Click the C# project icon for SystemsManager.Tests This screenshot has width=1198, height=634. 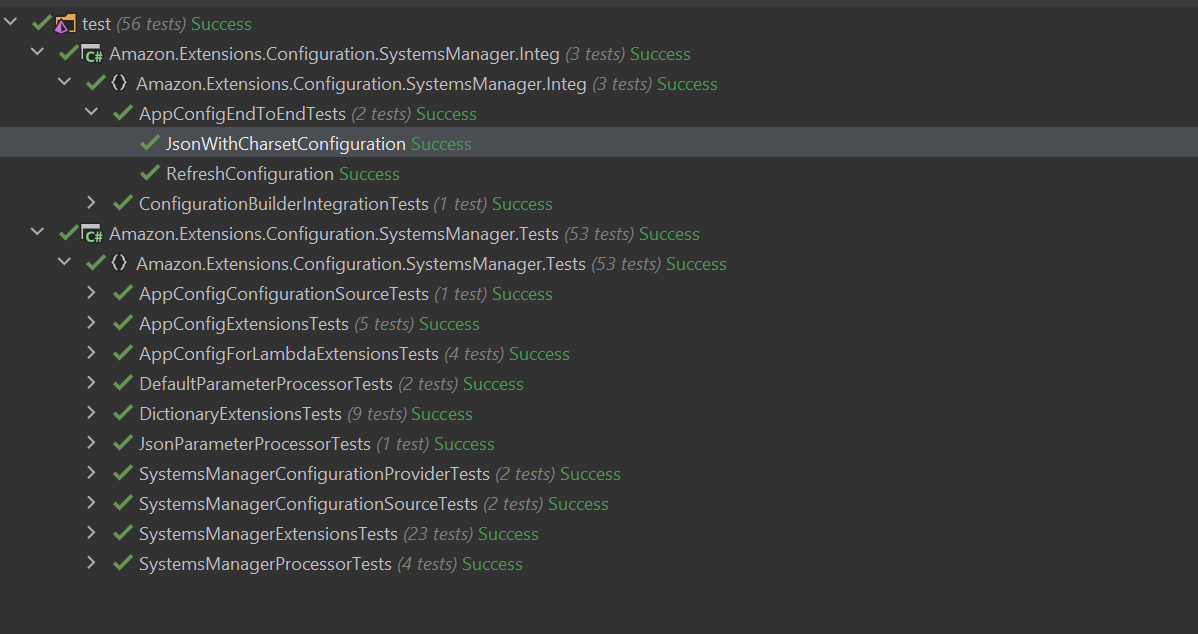pos(93,234)
